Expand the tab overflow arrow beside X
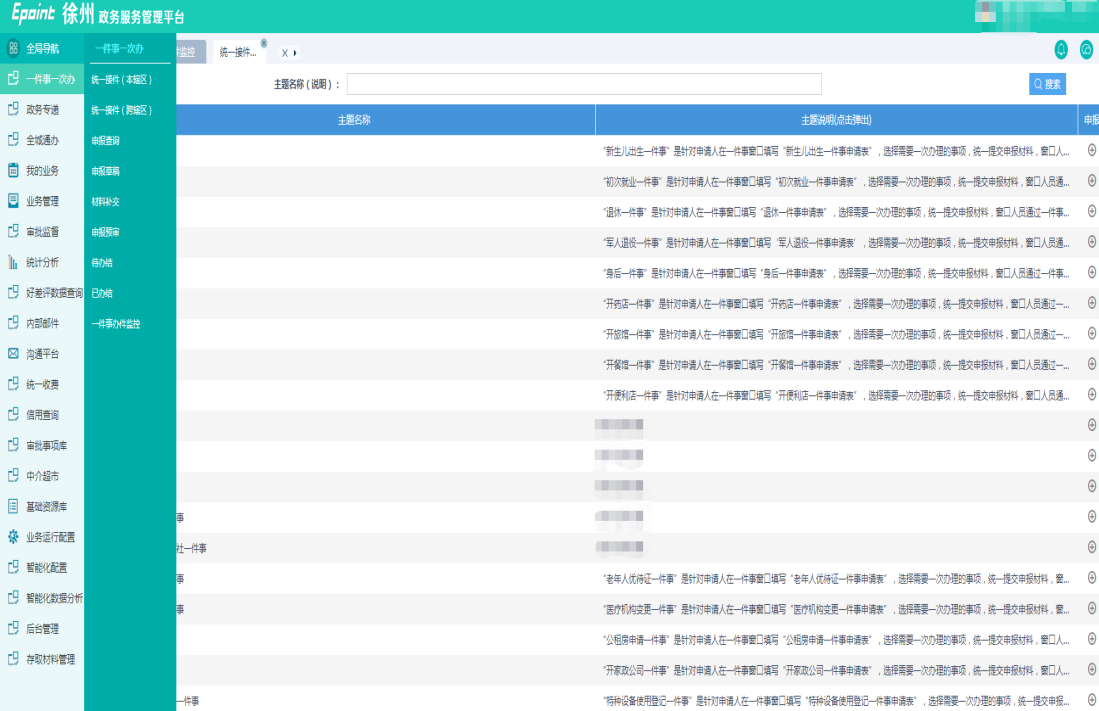Screen dimensions: 1099x711 (x=295, y=52)
